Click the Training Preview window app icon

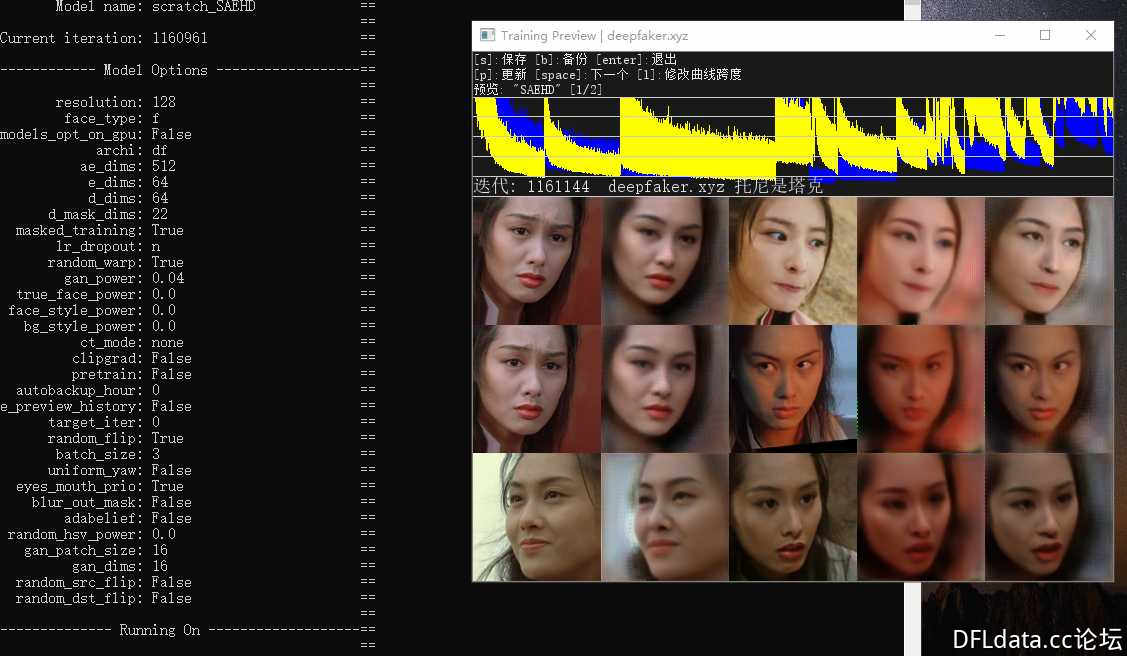487,36
